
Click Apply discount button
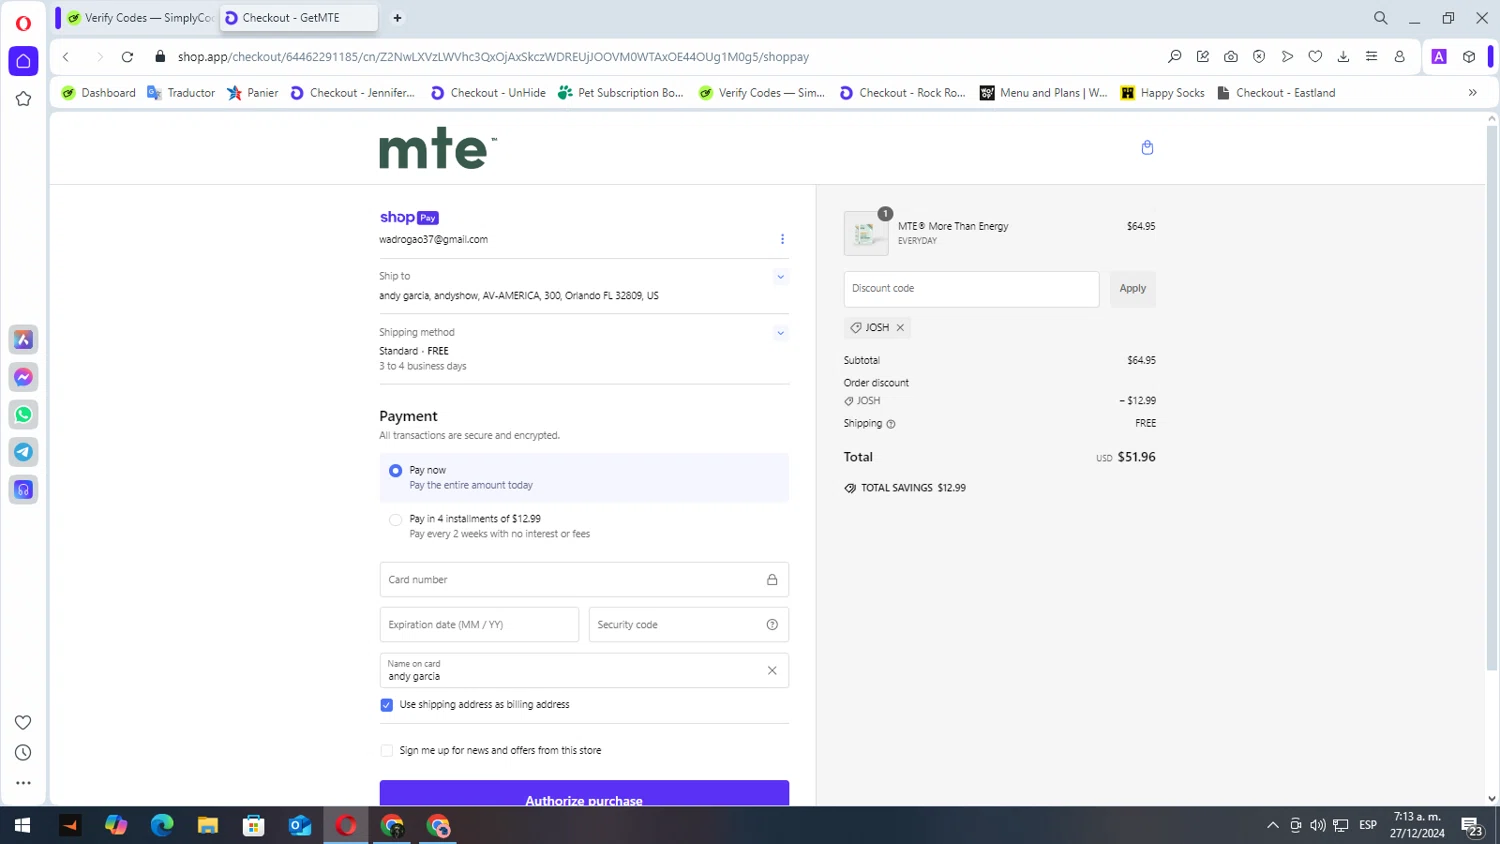[x=1133, y=289]
